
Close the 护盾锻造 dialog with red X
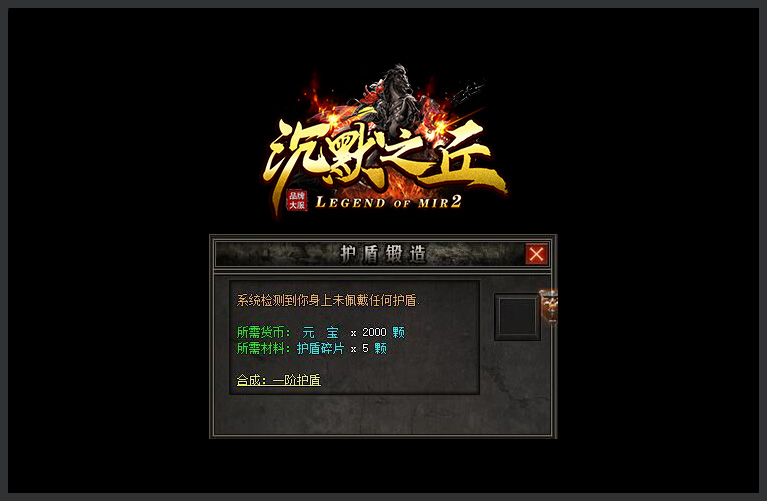tap(536, 254)
